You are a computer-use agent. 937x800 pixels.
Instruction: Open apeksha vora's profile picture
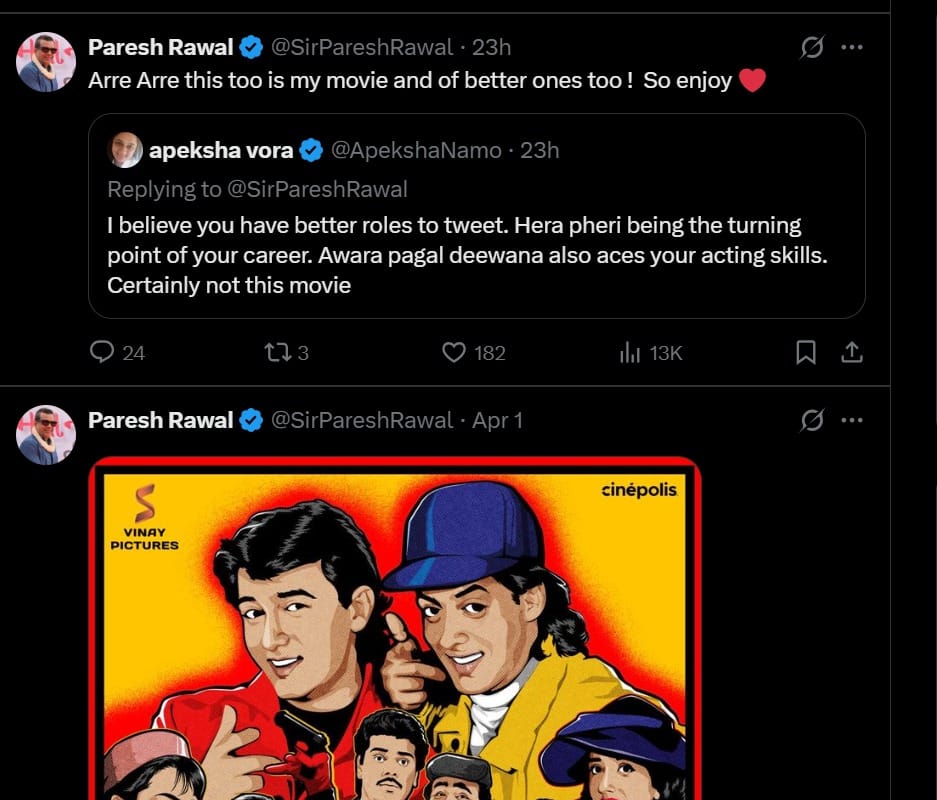click(x=125, y=150)
